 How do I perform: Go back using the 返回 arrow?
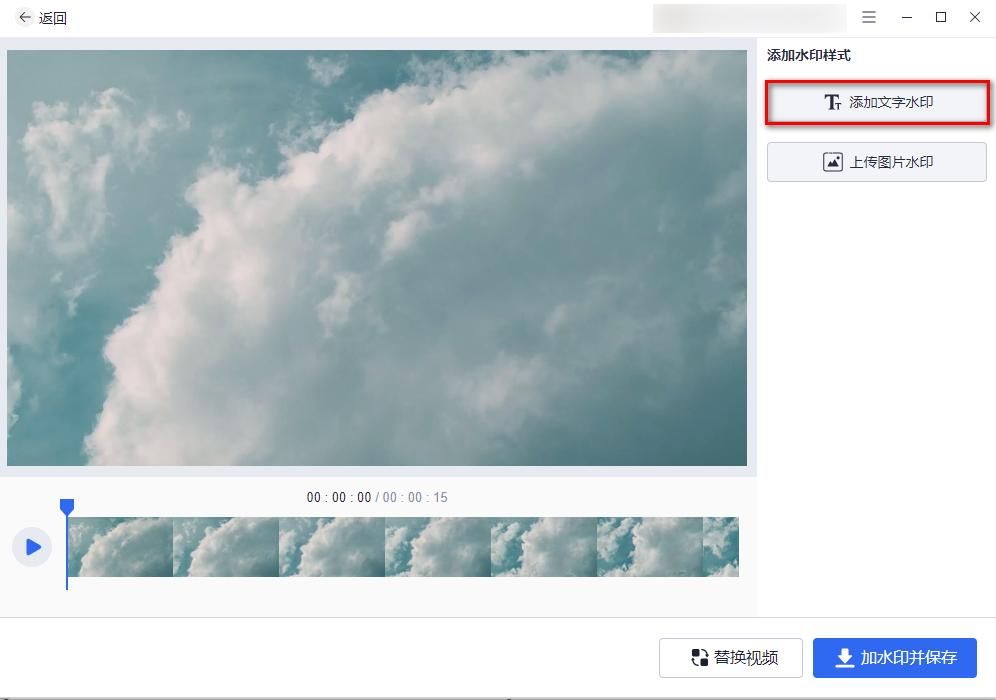click(25, 17)
